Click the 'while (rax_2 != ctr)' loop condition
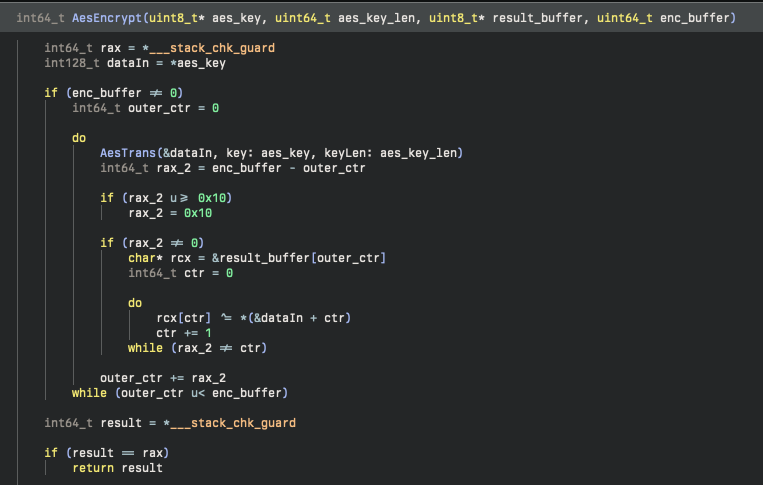 click(198, 348)
